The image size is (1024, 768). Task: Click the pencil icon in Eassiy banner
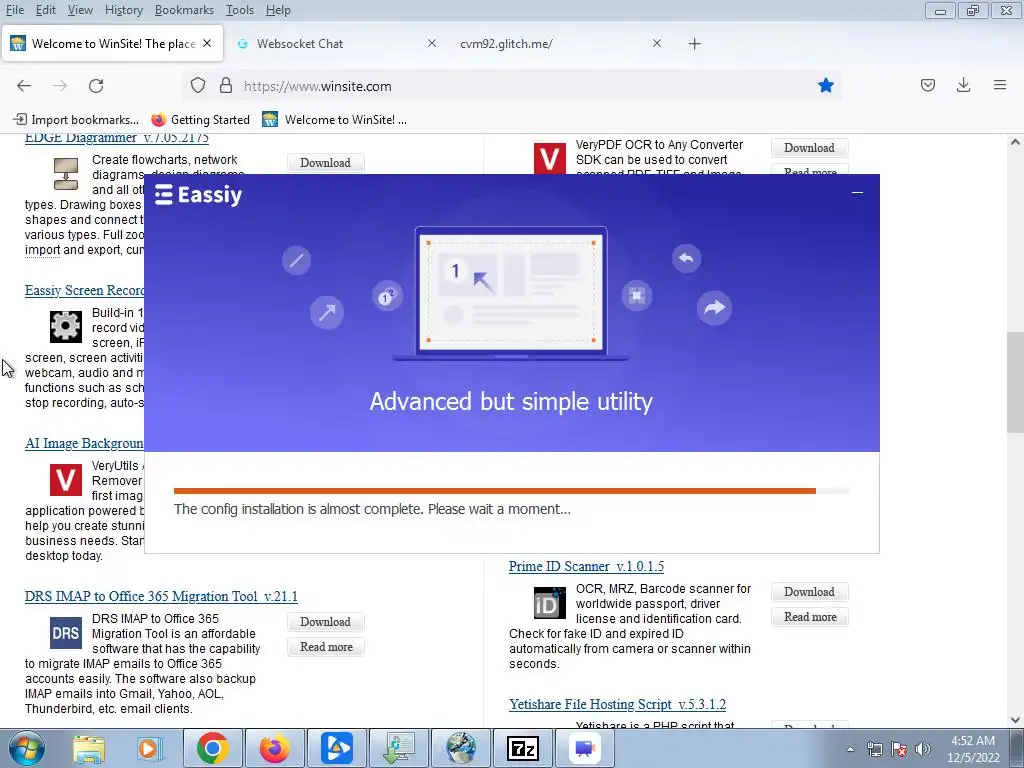[x=296, y=261]
